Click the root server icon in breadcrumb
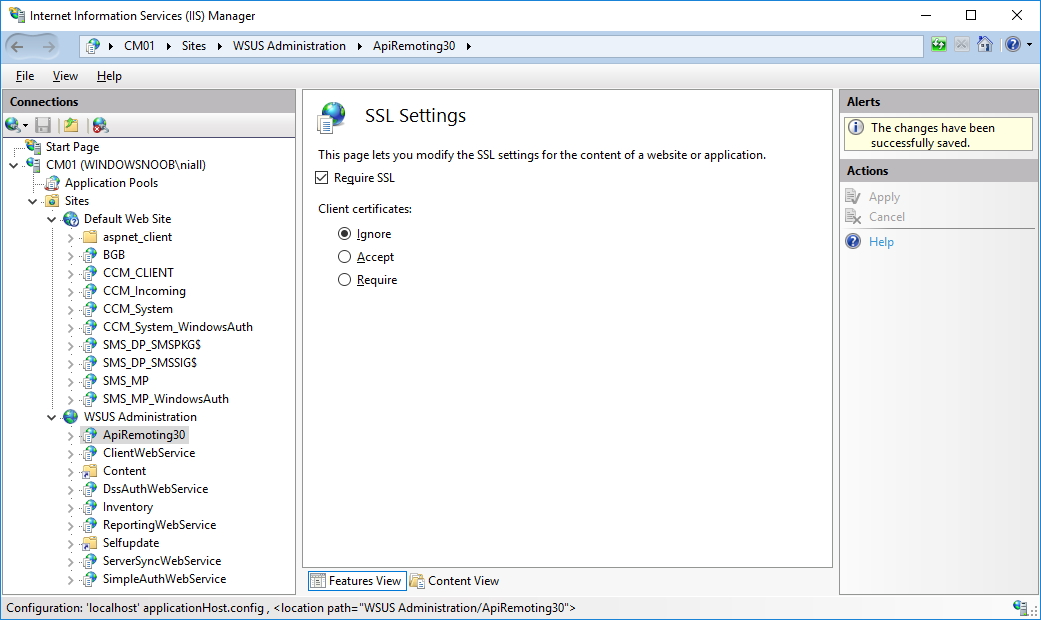The height and width of the screenshot is (620, 1041). point(94,46)
